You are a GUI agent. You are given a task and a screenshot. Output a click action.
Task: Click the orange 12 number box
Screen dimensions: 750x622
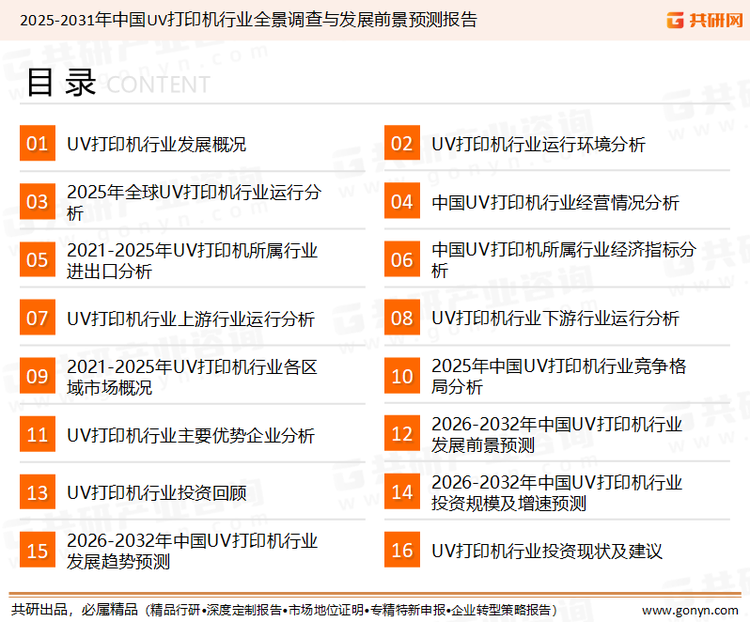(x=402, y=434)
